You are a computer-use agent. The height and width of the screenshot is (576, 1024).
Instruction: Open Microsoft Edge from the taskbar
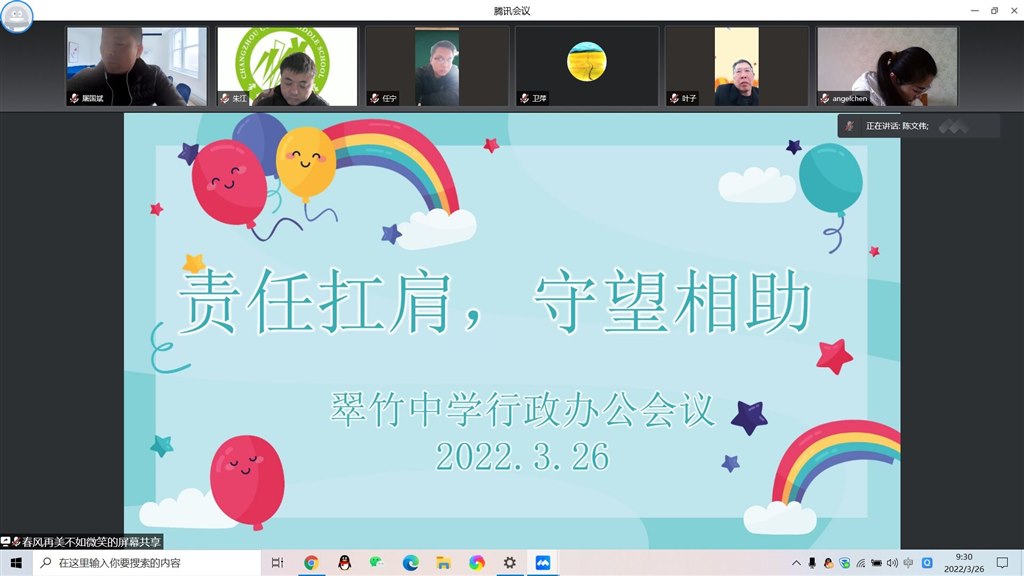(410, 562)
